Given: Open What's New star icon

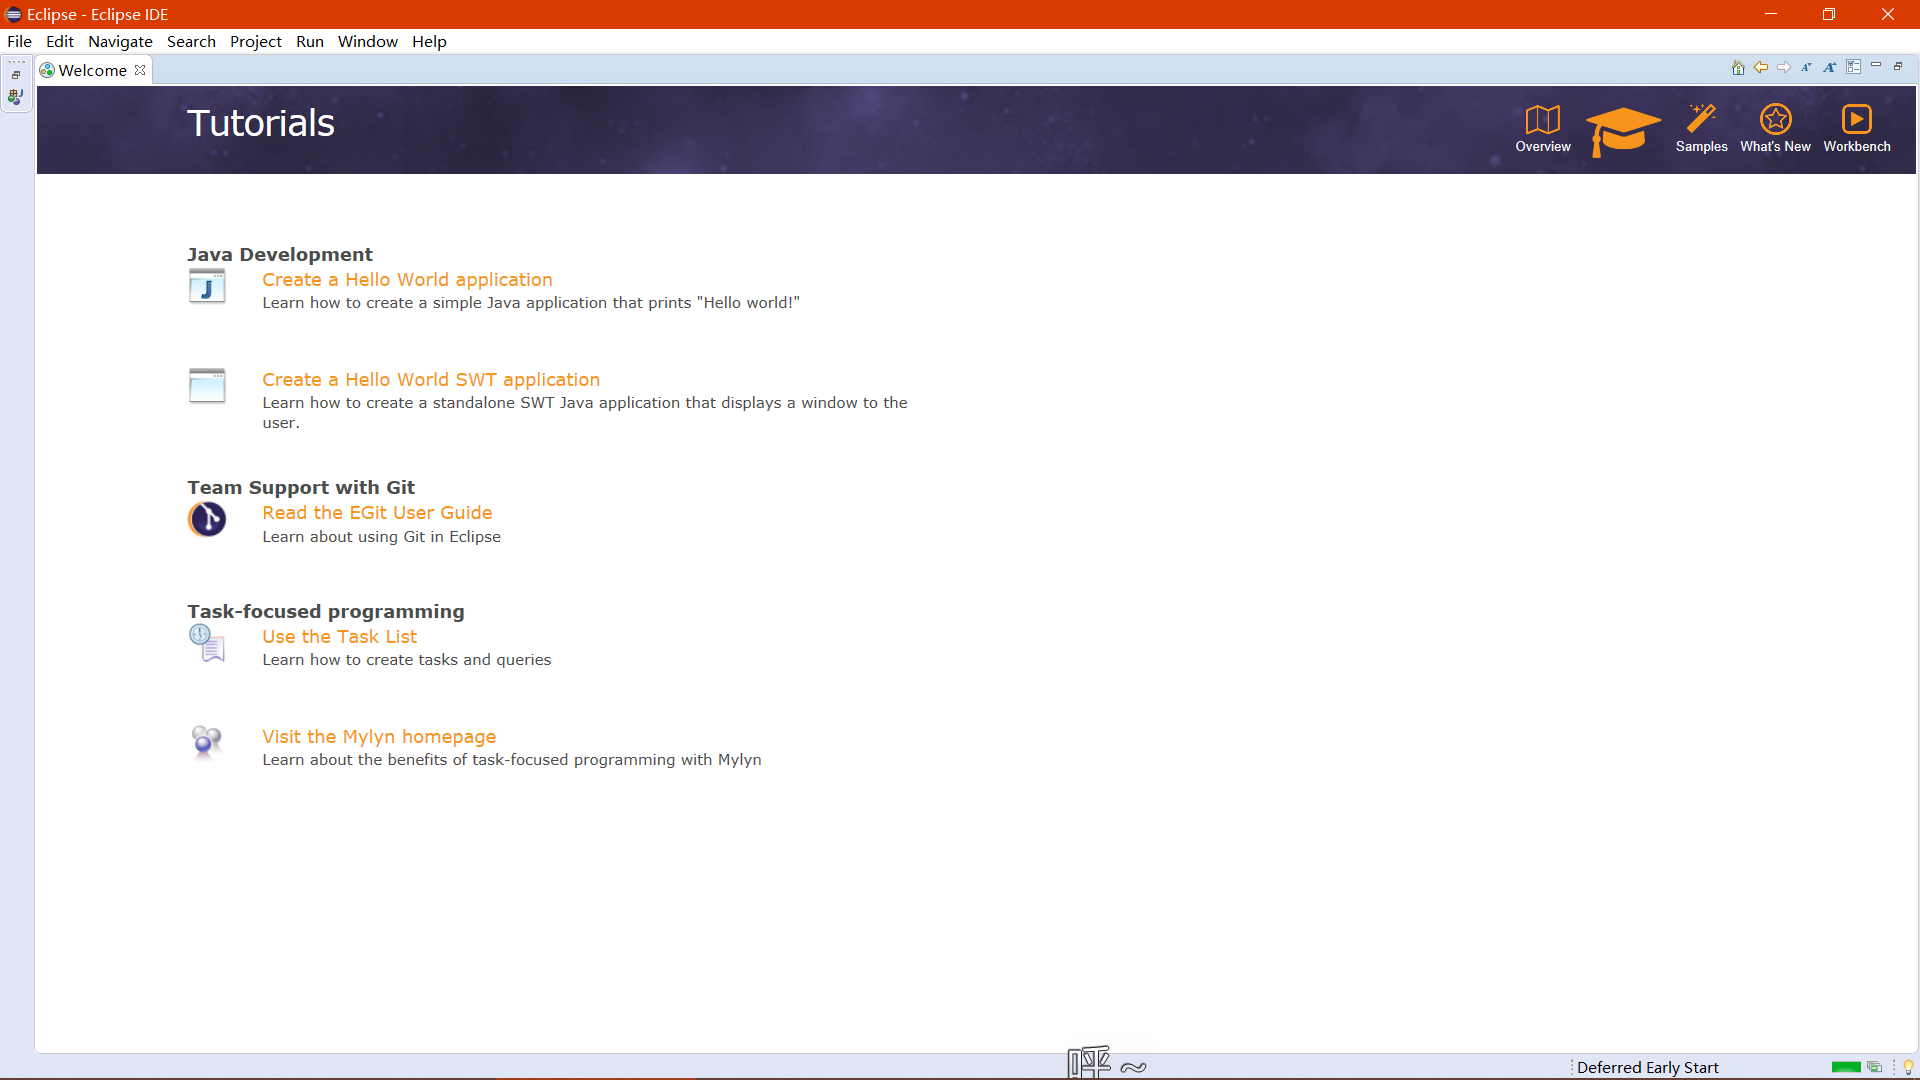Looking at the screenshot, I should [x=1775, y=120].
